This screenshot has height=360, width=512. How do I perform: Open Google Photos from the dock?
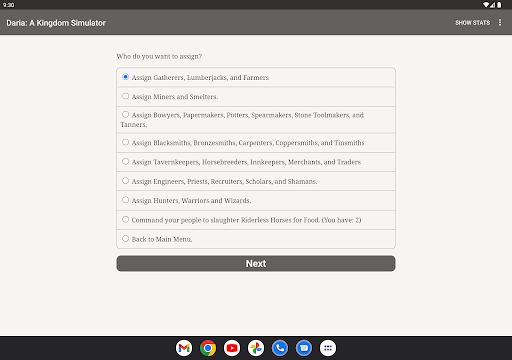[x=256, y=348]
